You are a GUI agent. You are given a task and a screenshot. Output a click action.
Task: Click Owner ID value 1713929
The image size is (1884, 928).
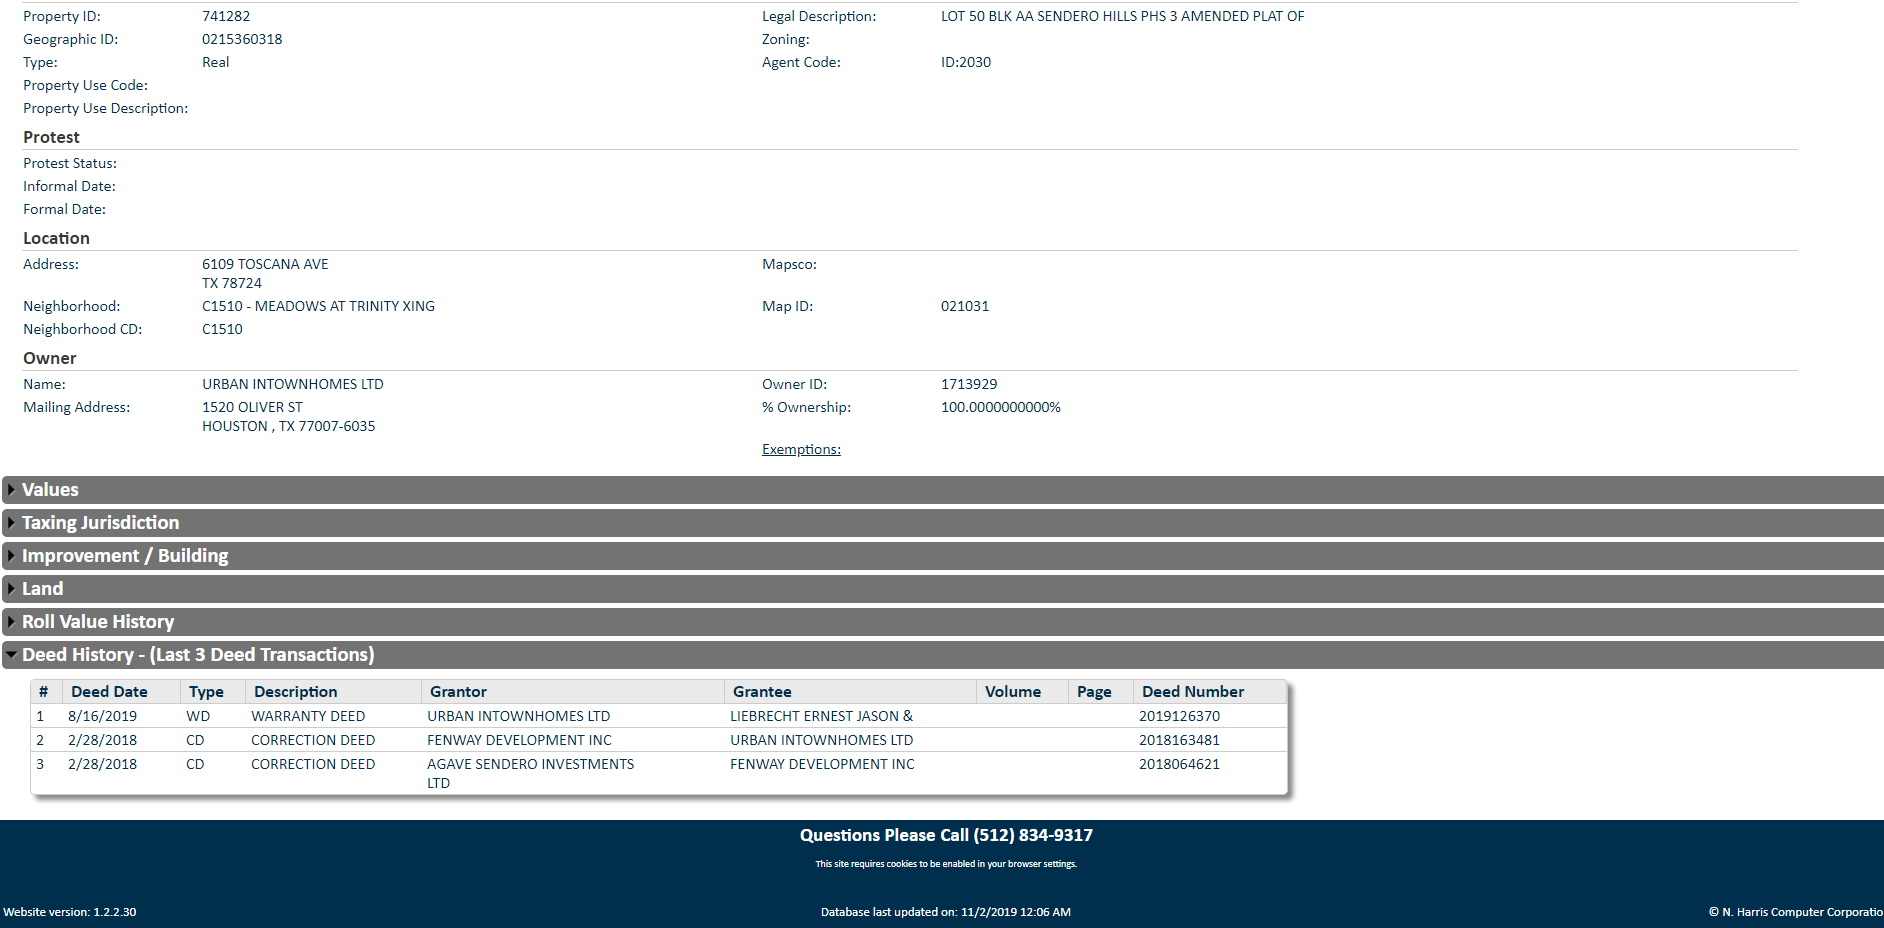[969, 384]
